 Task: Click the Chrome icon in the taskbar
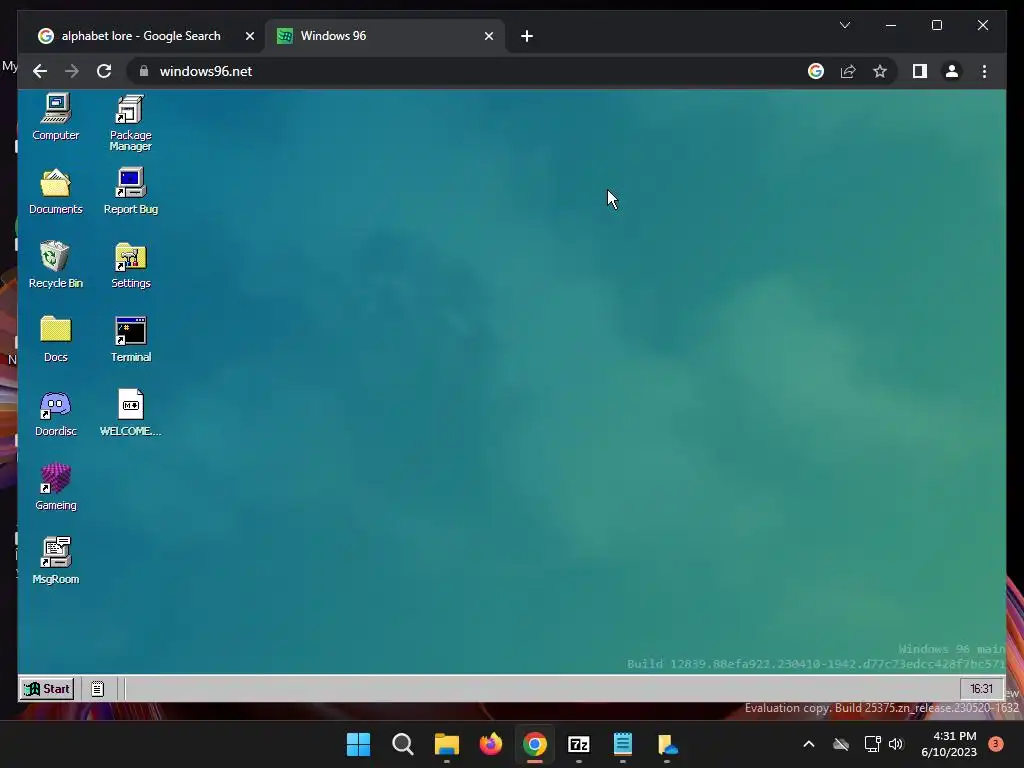click(x=535, y=744)
